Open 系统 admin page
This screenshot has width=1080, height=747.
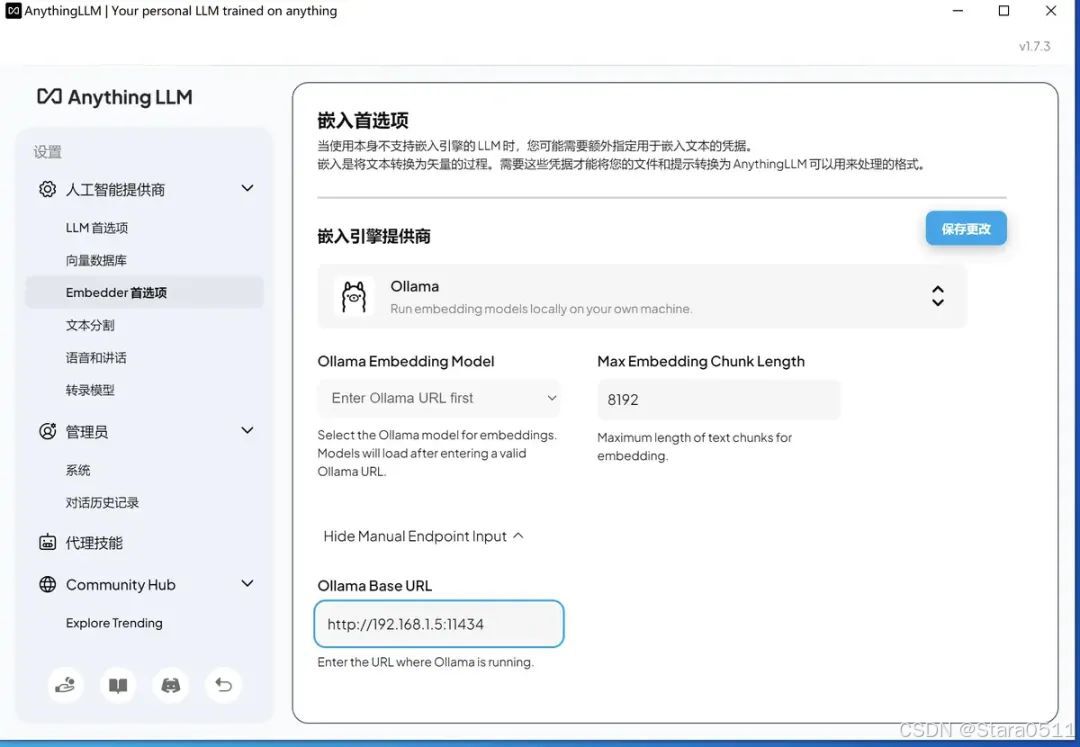tap(78, 470)
